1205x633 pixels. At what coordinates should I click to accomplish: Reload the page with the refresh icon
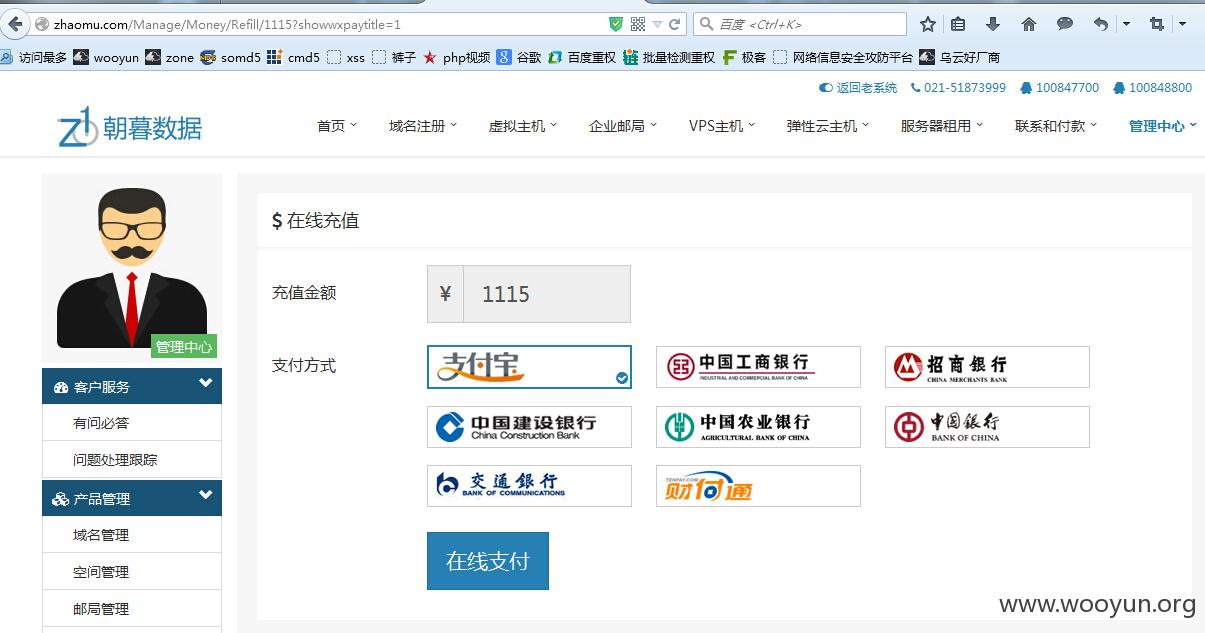pos(675,24)
